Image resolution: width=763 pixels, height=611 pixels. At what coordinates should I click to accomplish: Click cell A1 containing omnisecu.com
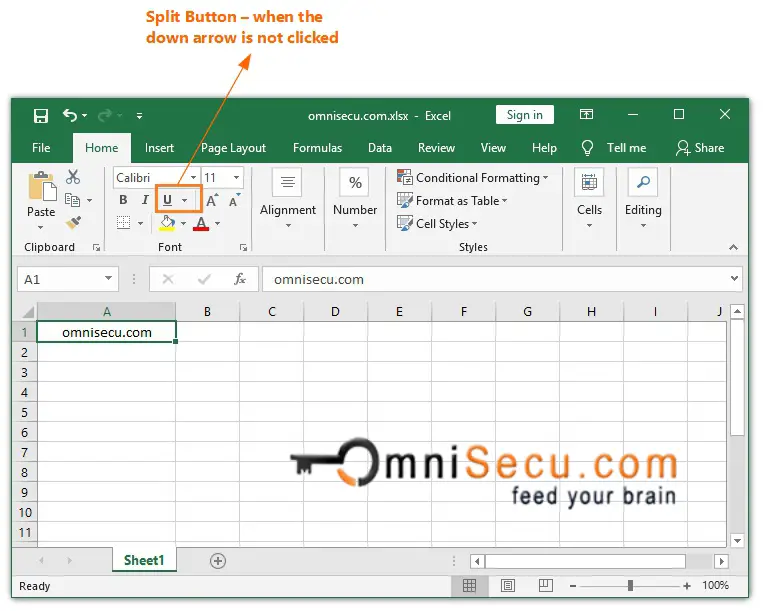[107, 332]
